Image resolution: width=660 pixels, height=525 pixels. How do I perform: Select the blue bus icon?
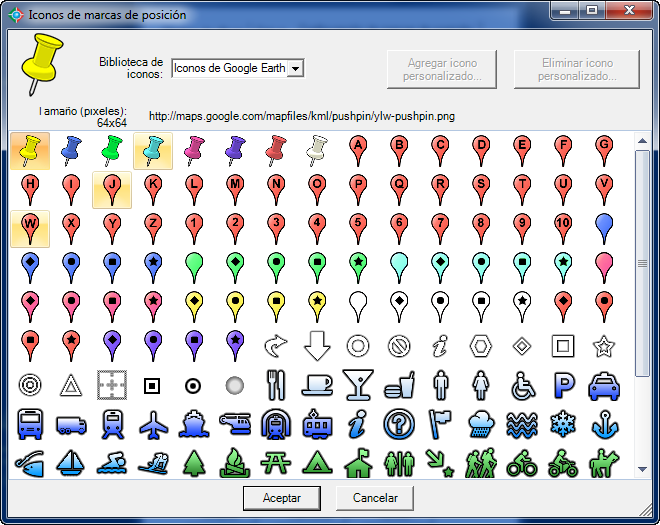coord(30,424)
